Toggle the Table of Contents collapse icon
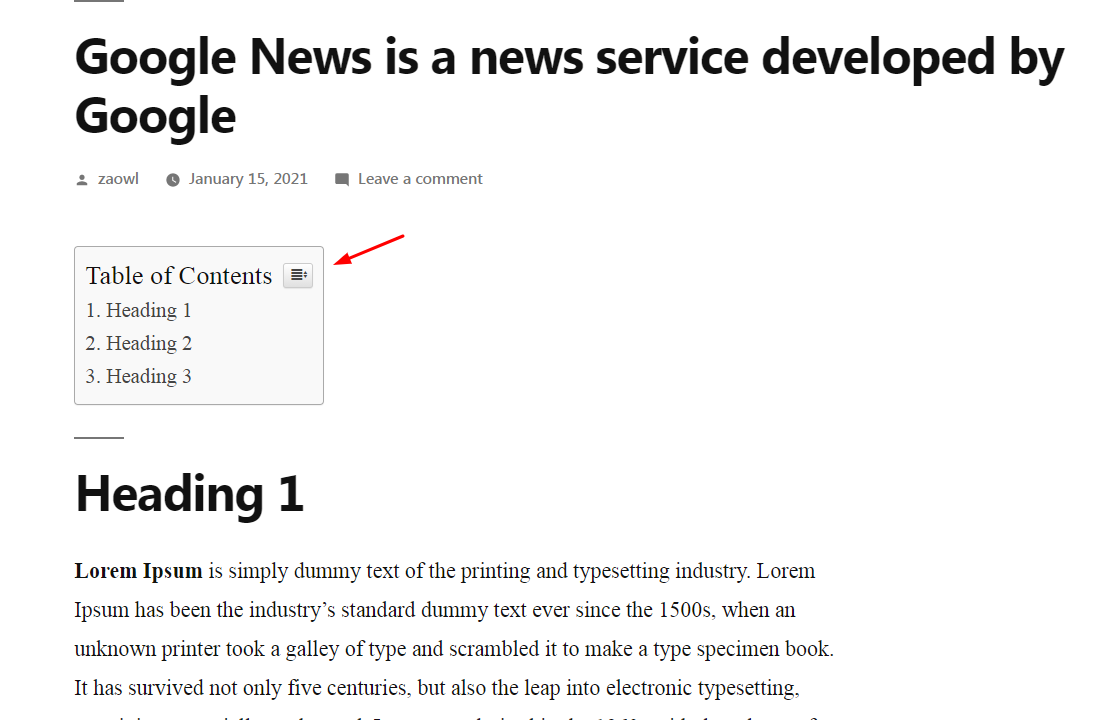Image resolution: width=1117 pixels, height=720 pixels. click(298, 275)
